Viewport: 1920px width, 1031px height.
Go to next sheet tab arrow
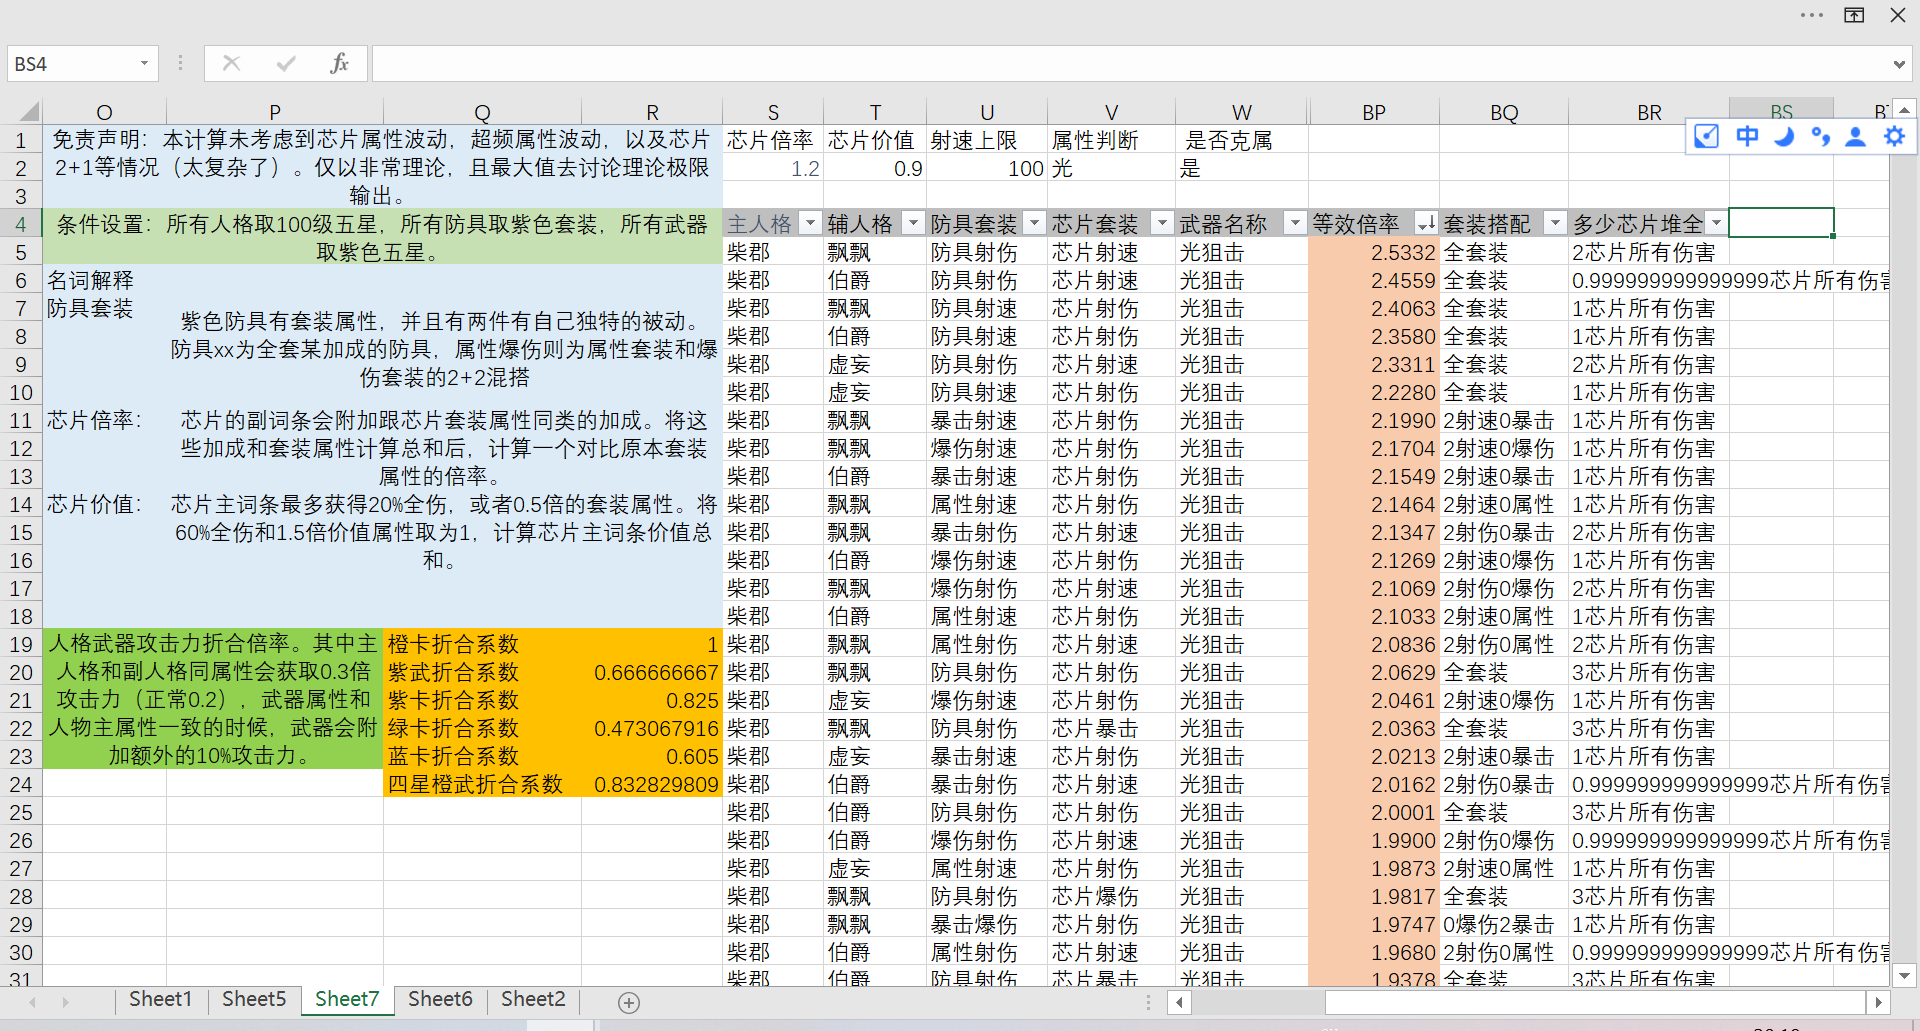click(x=66, y=1001)
